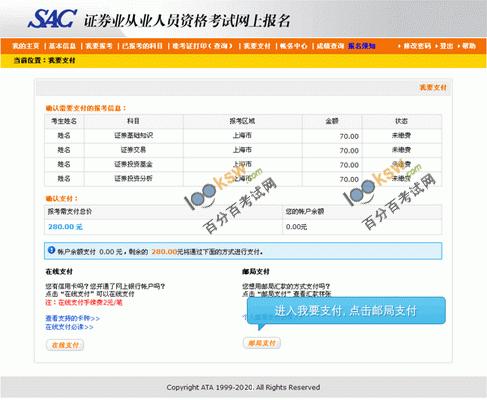Click the 修改密码 link
The width and height of the screenshot is (487, 400).
pyautogui.click(x=417, y=46)
